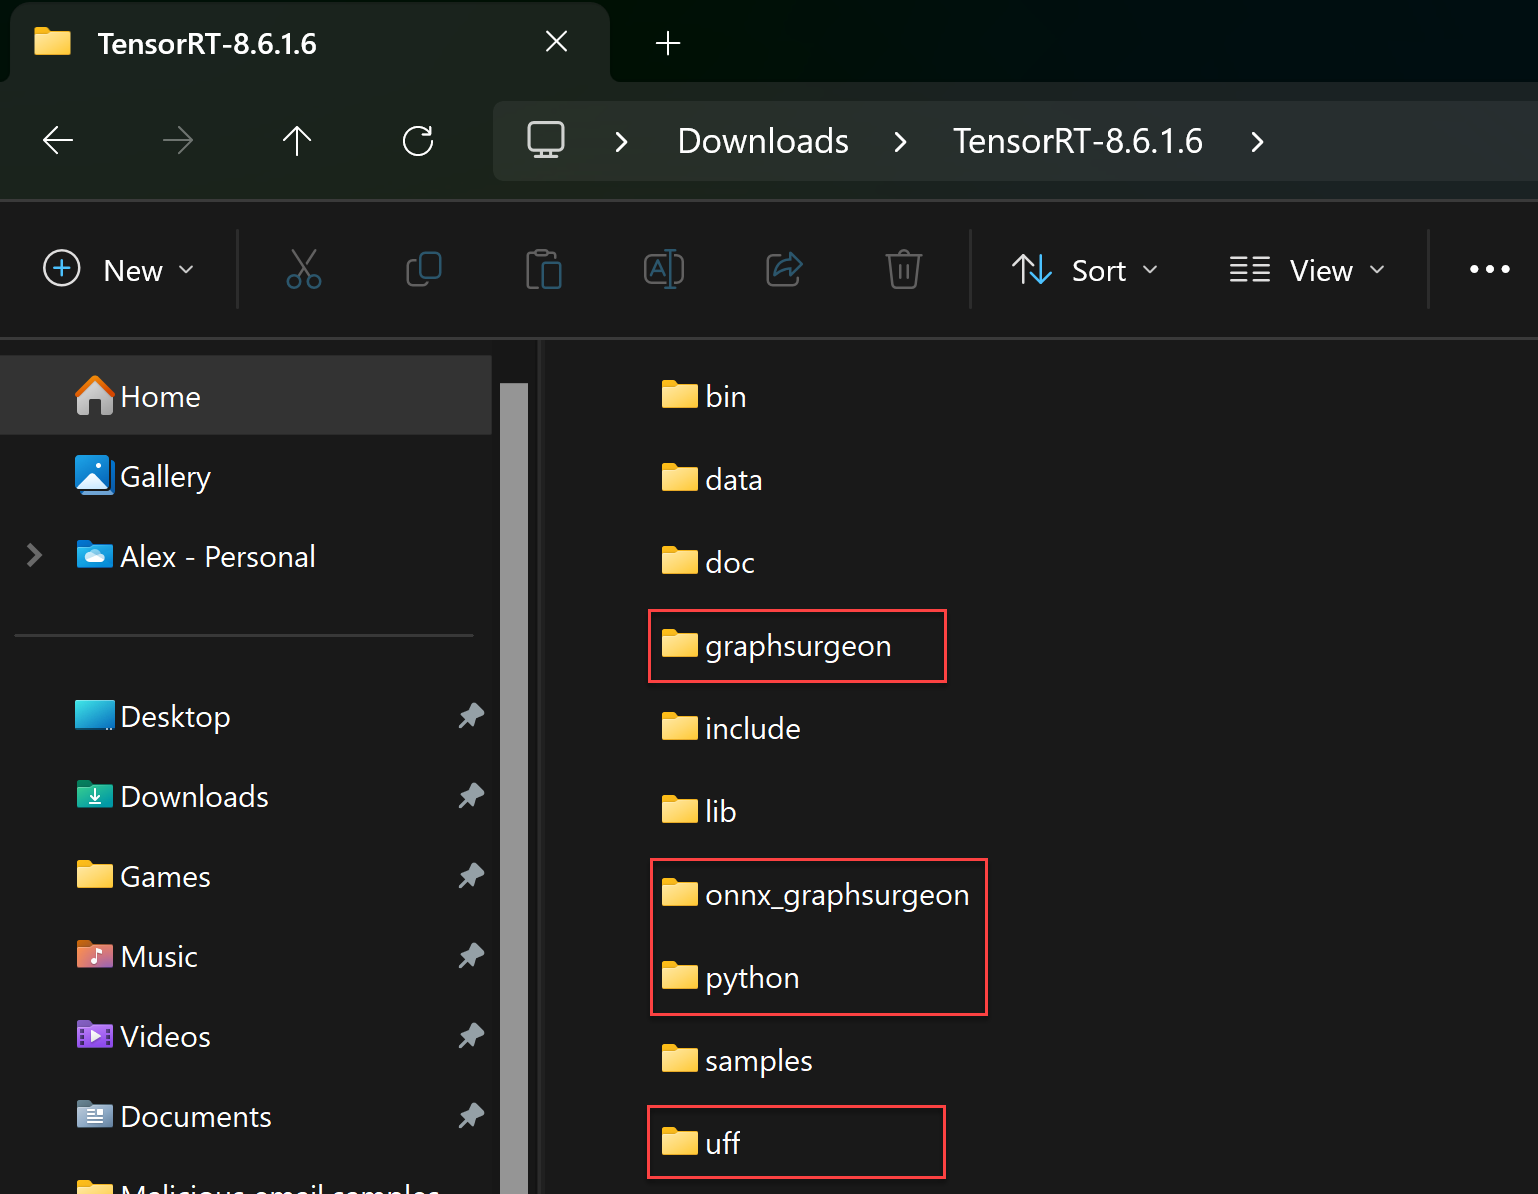The width and height of the screenshot is (1538, 1194).
Task: Close the TensorRT-8.6.1.6 tab
Action: point(557,41)
